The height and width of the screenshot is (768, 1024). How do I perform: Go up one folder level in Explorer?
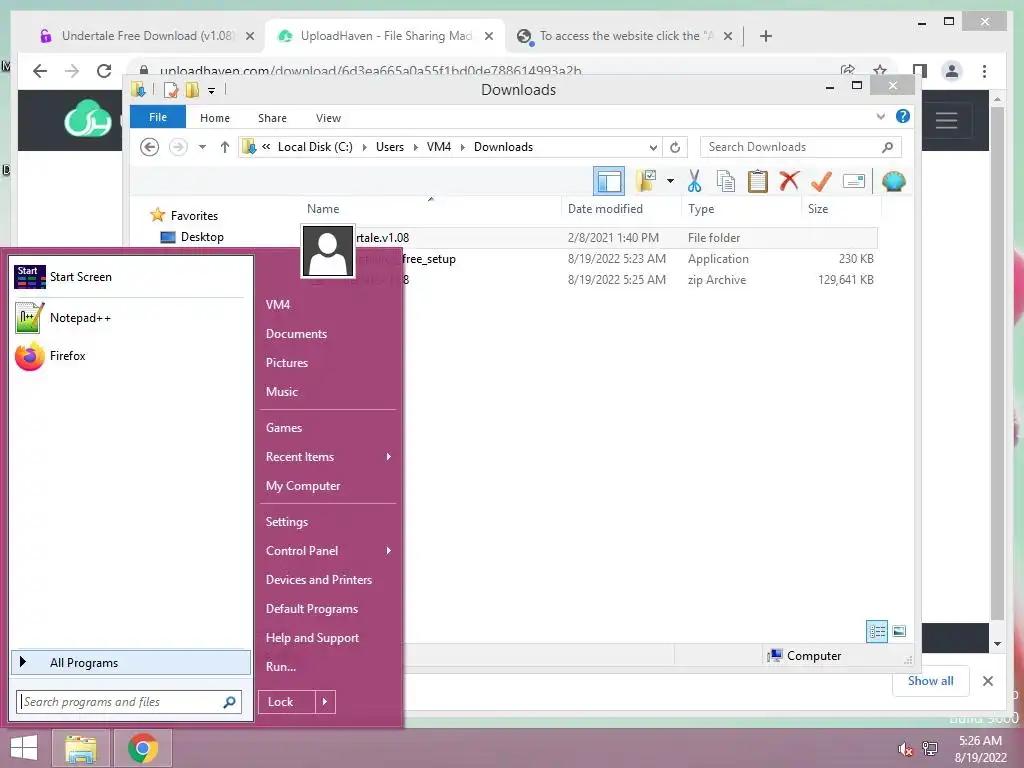coord(225,147)
